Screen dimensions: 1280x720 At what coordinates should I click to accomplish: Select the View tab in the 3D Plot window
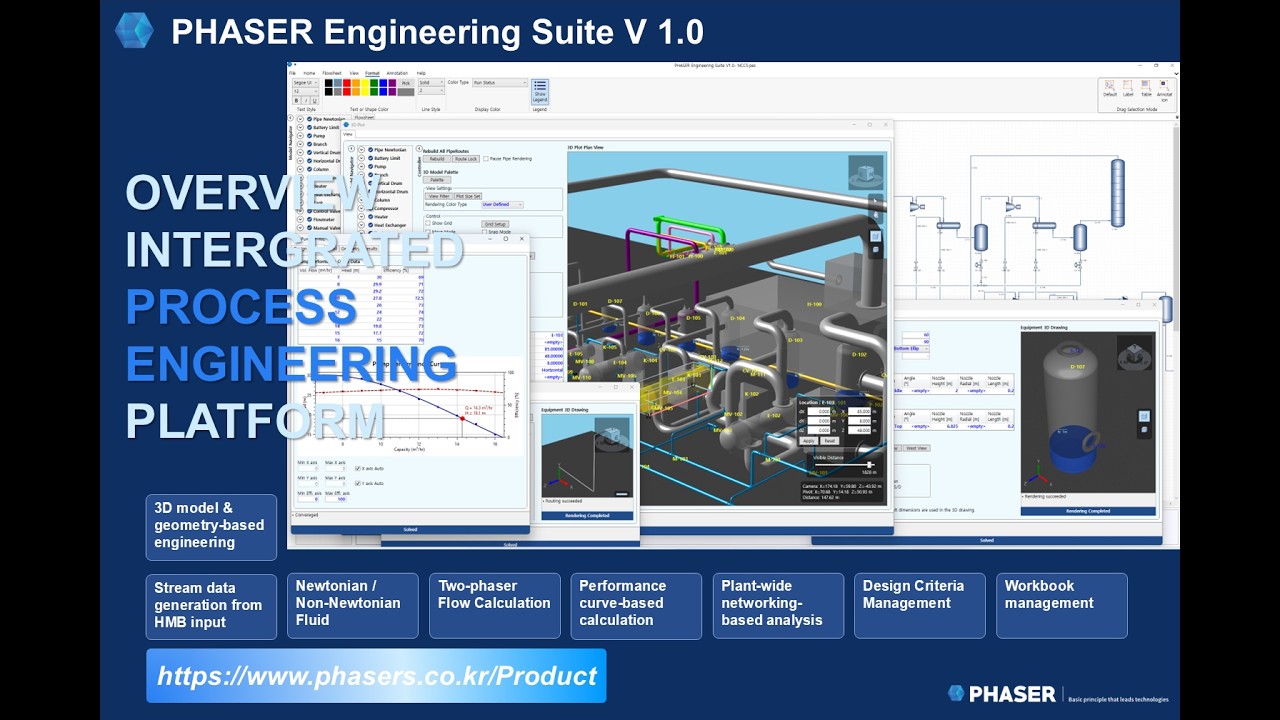348,134
